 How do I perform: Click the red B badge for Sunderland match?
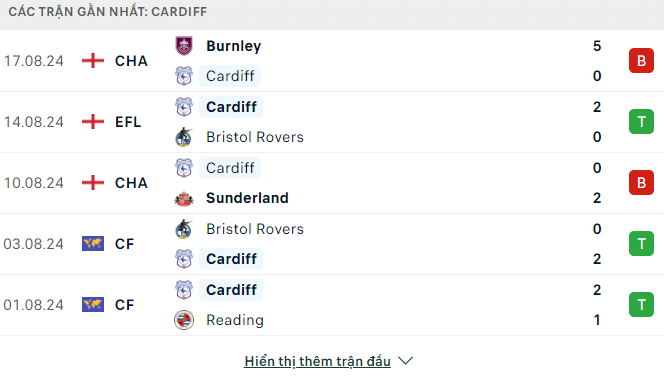641,183
